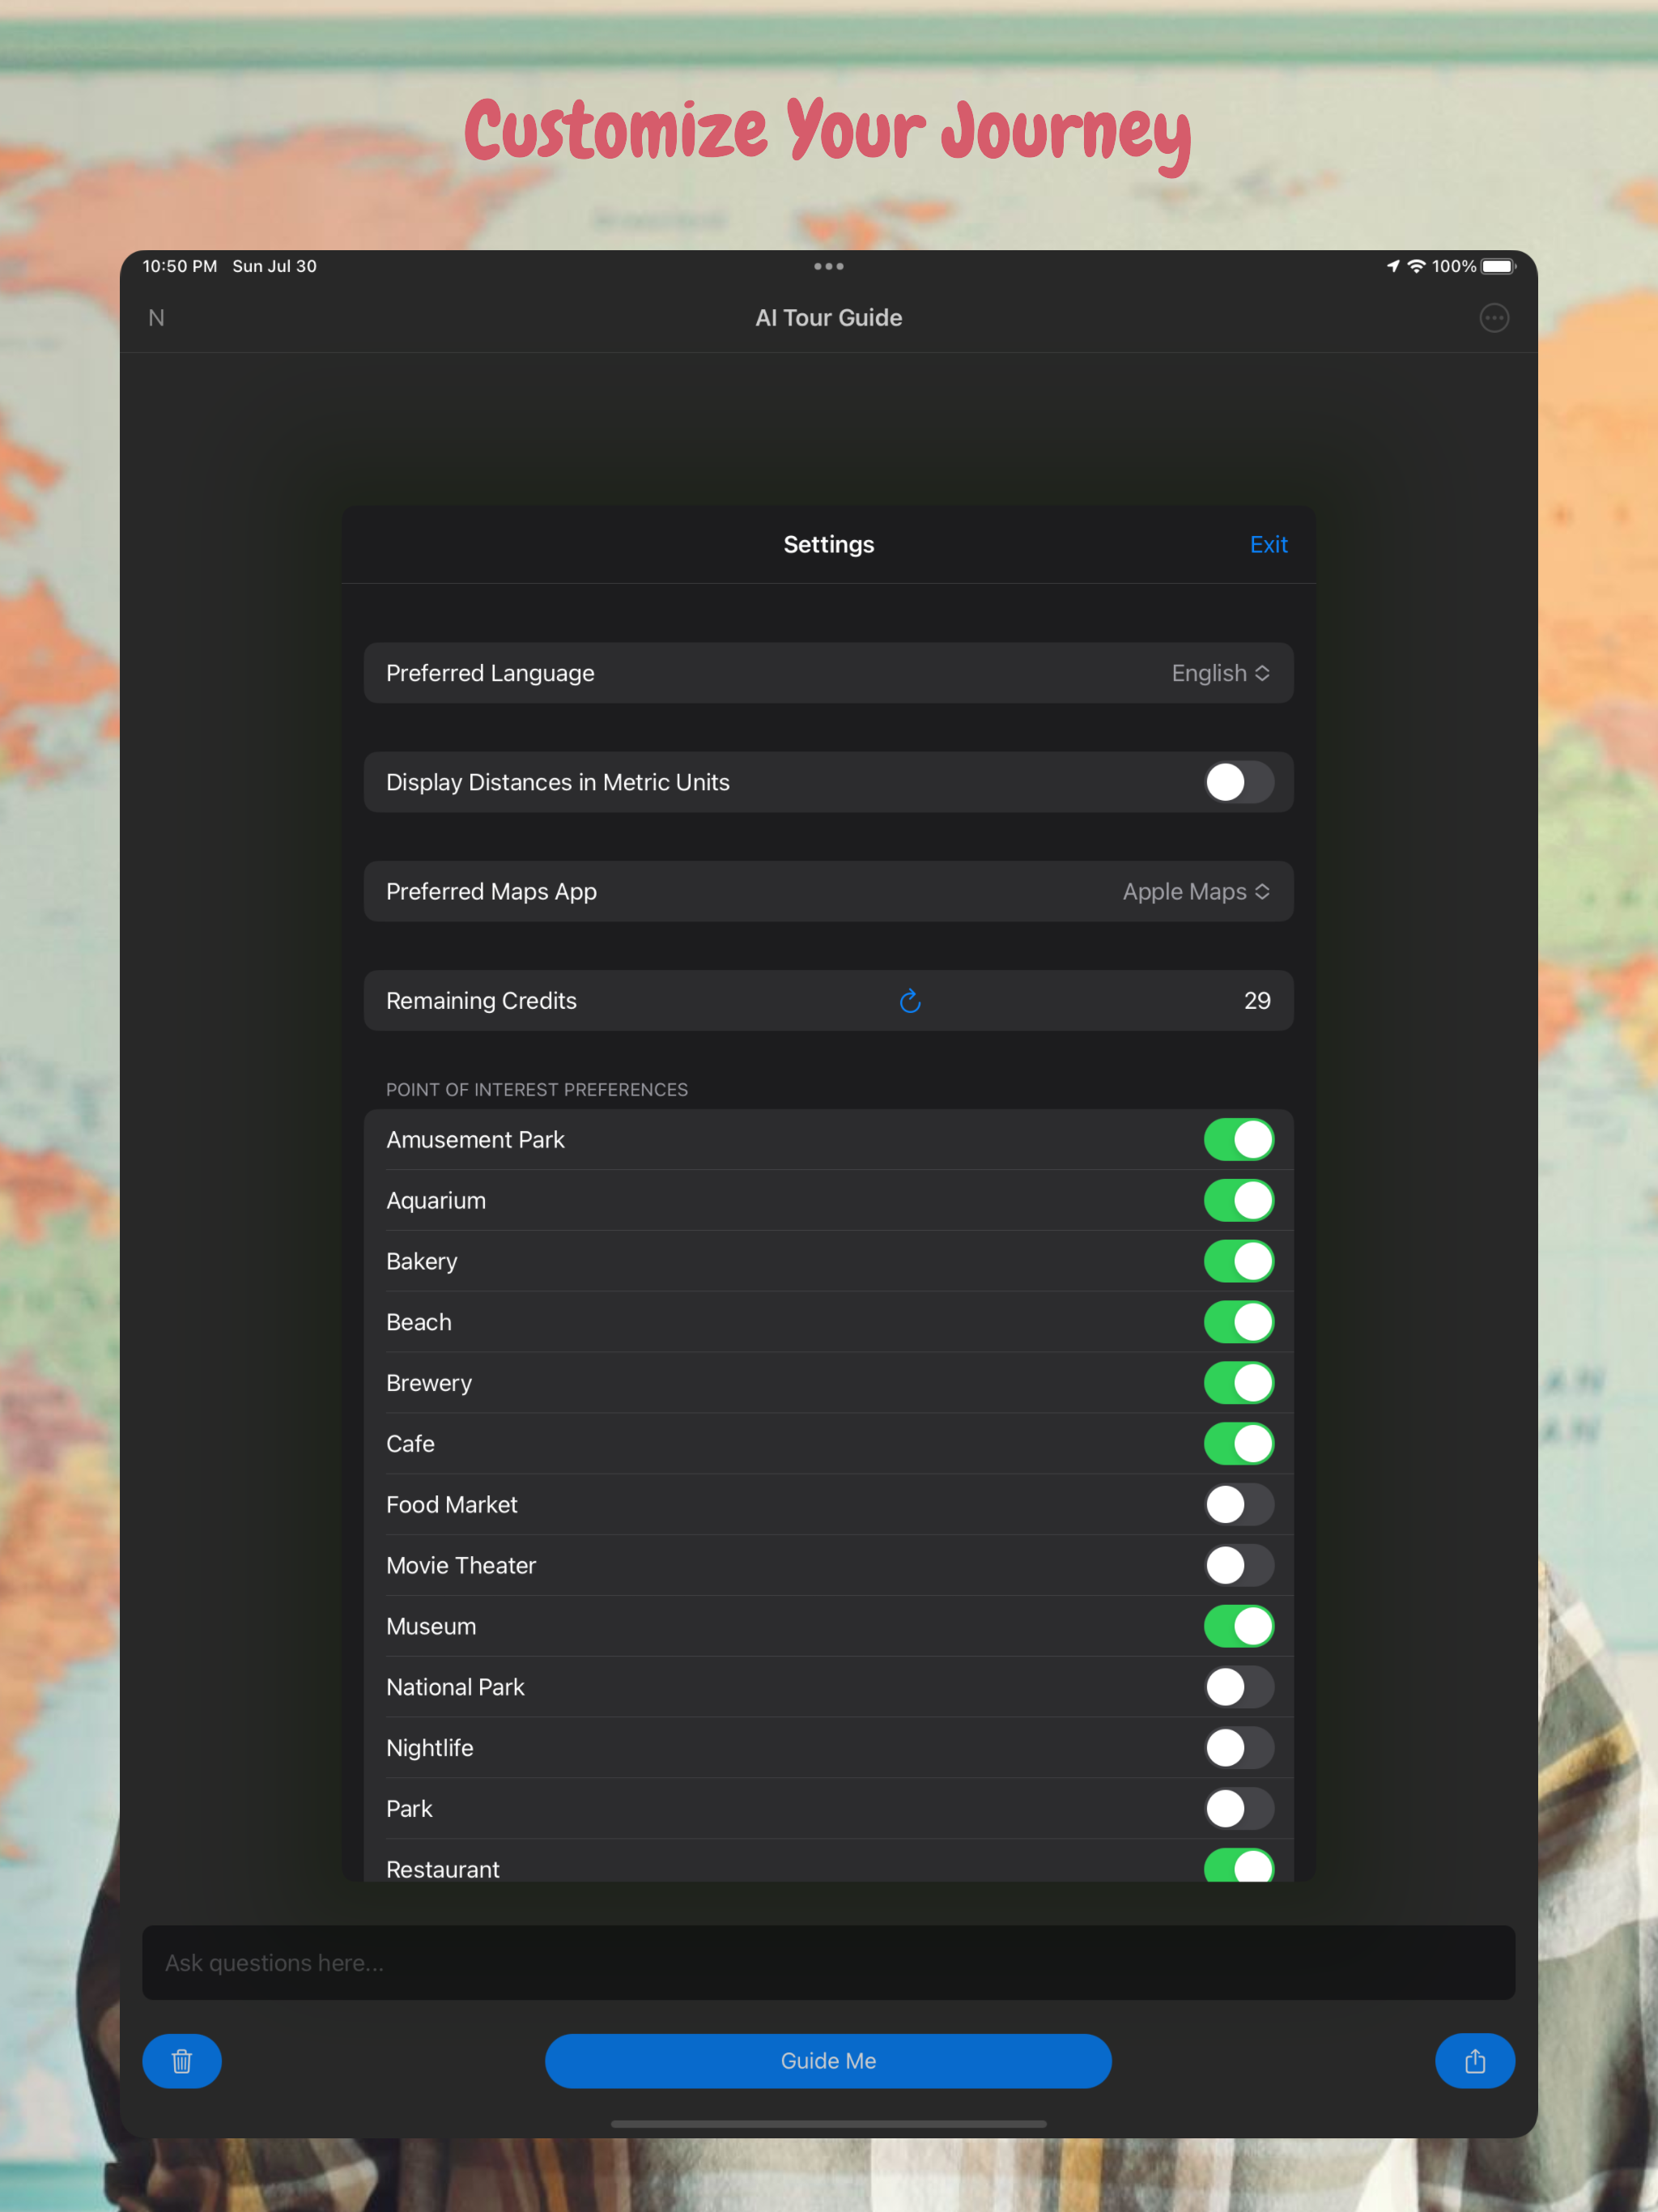Tap the refresh credits icon
The width and height of the screenshot is (1658, 2212).
click(x=909, y=1001)
